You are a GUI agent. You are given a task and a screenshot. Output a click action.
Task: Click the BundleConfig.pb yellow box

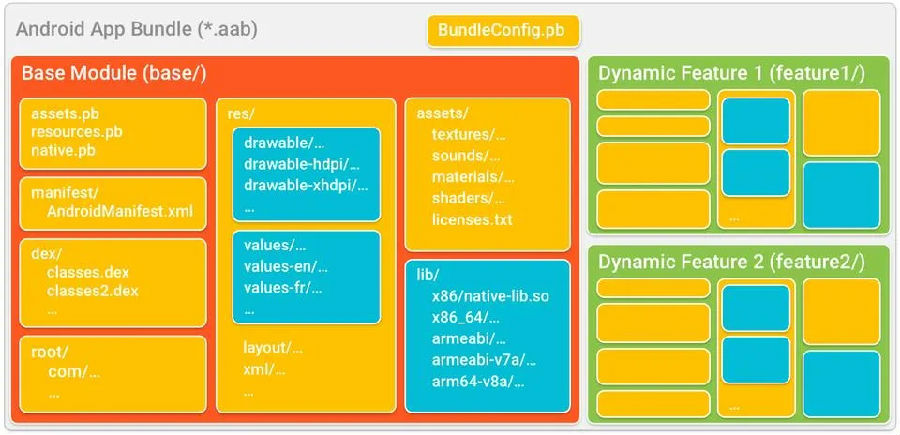coord(503,31)
